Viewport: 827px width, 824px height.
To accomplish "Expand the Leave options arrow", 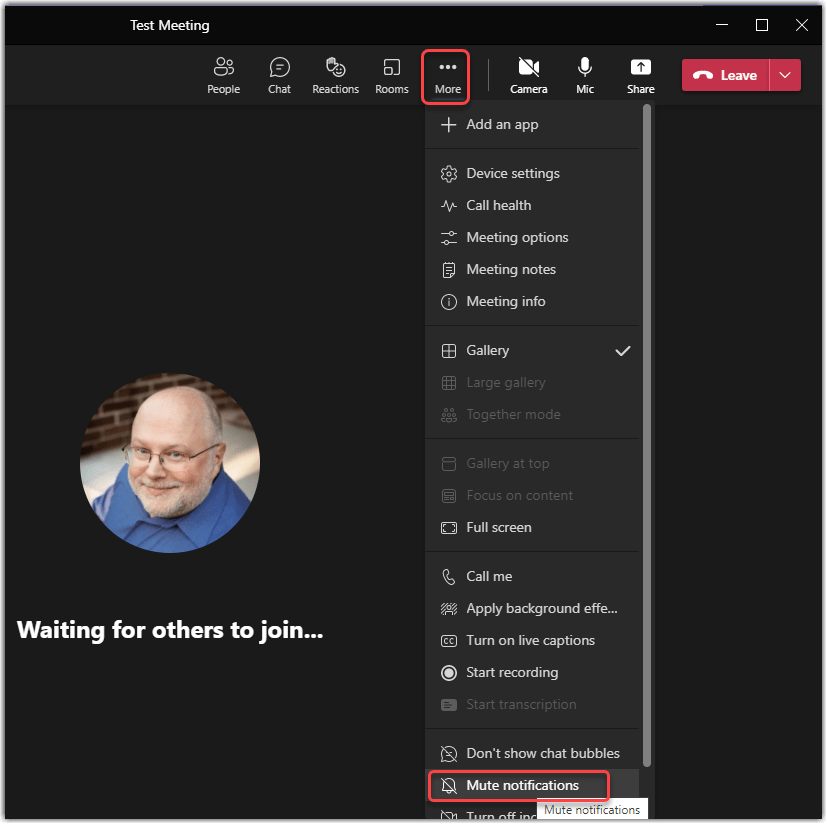I will [786, 75].
